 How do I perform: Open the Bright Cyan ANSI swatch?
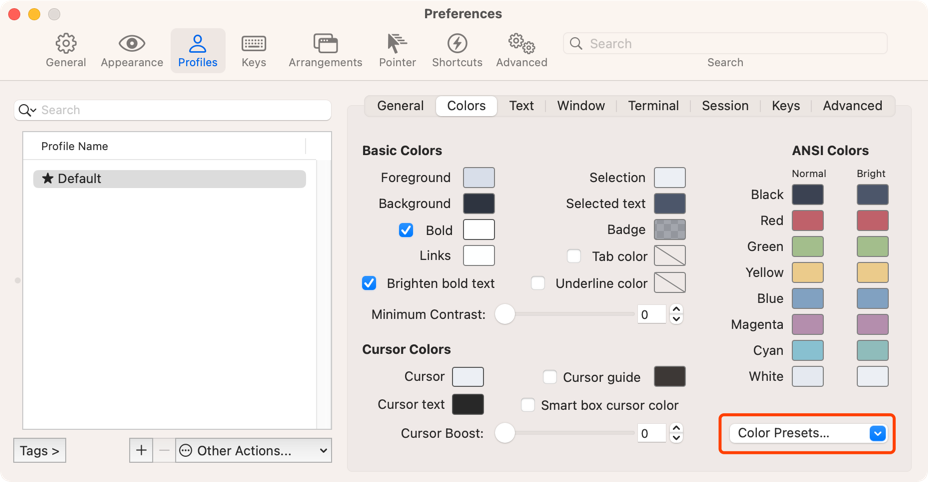pos(872,351)
